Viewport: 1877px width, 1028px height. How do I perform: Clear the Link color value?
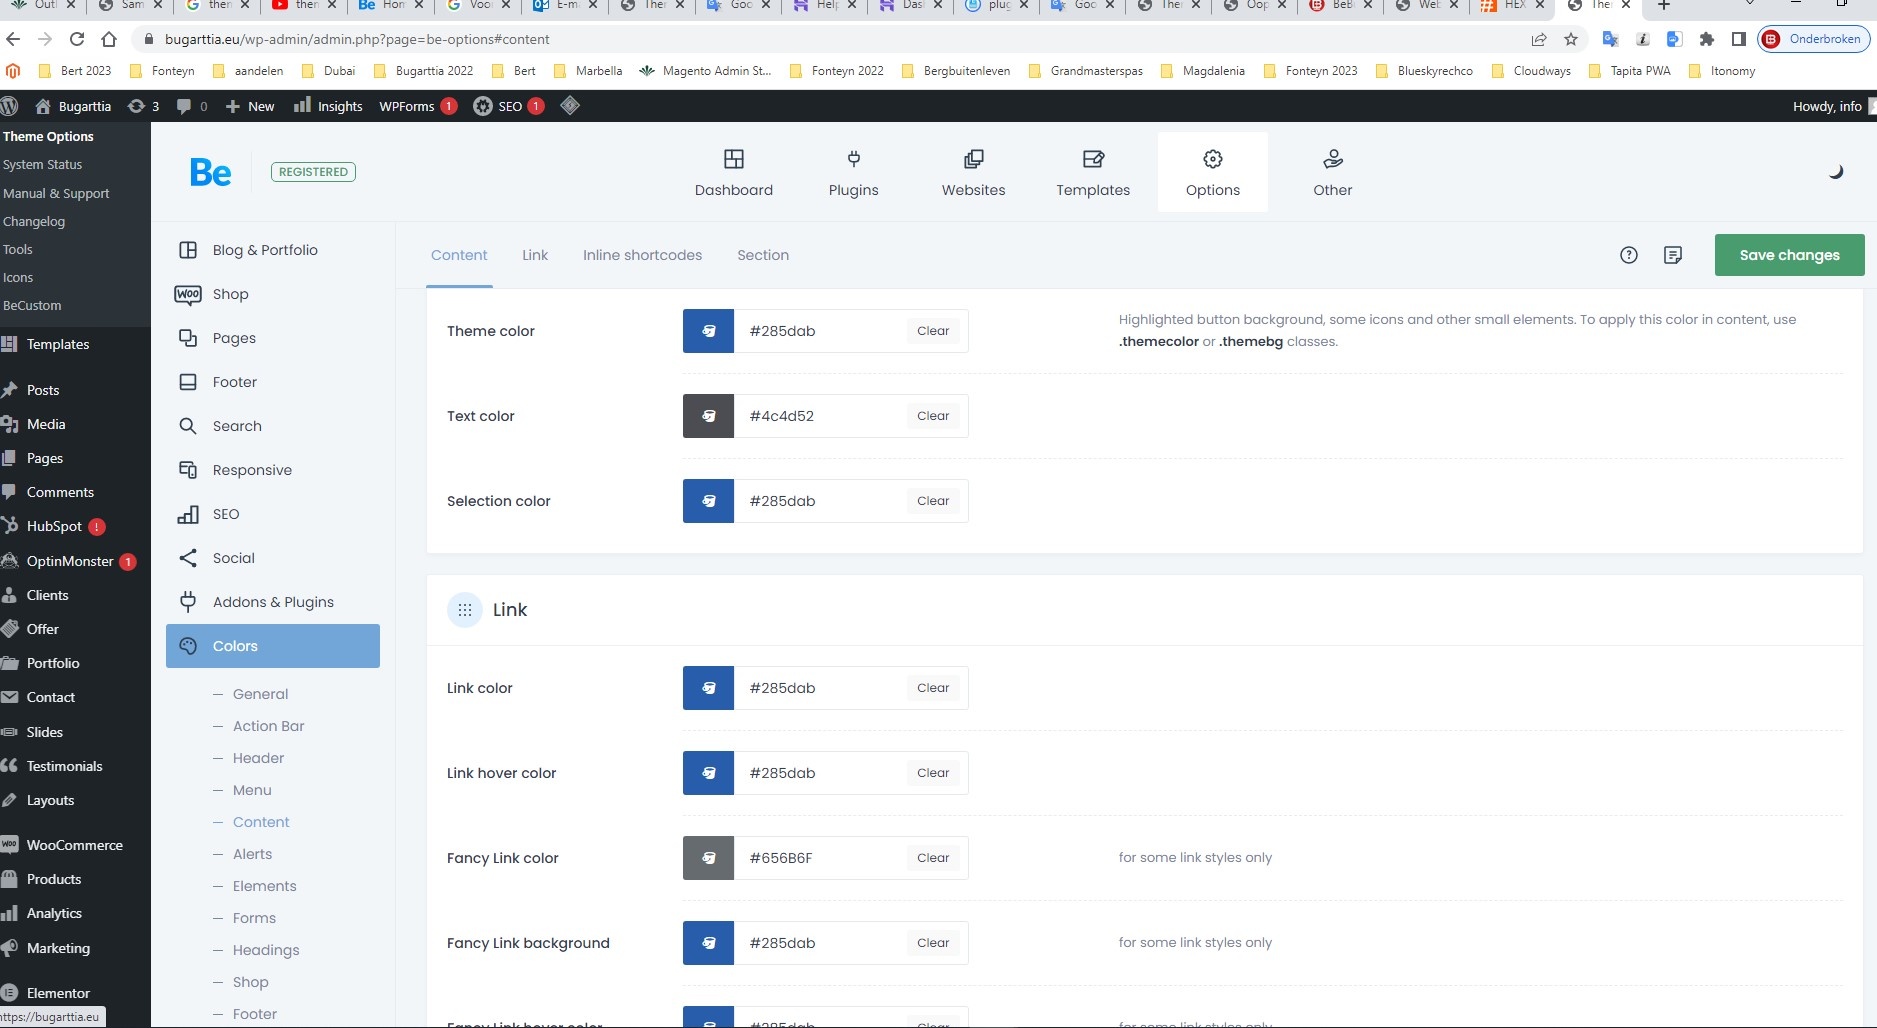[933, 688]
